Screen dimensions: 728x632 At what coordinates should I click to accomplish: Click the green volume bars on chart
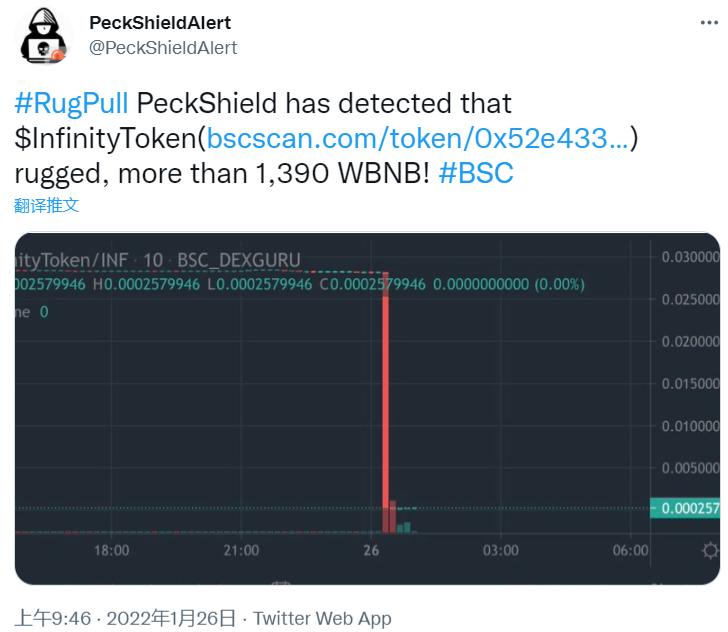[403, 526]
